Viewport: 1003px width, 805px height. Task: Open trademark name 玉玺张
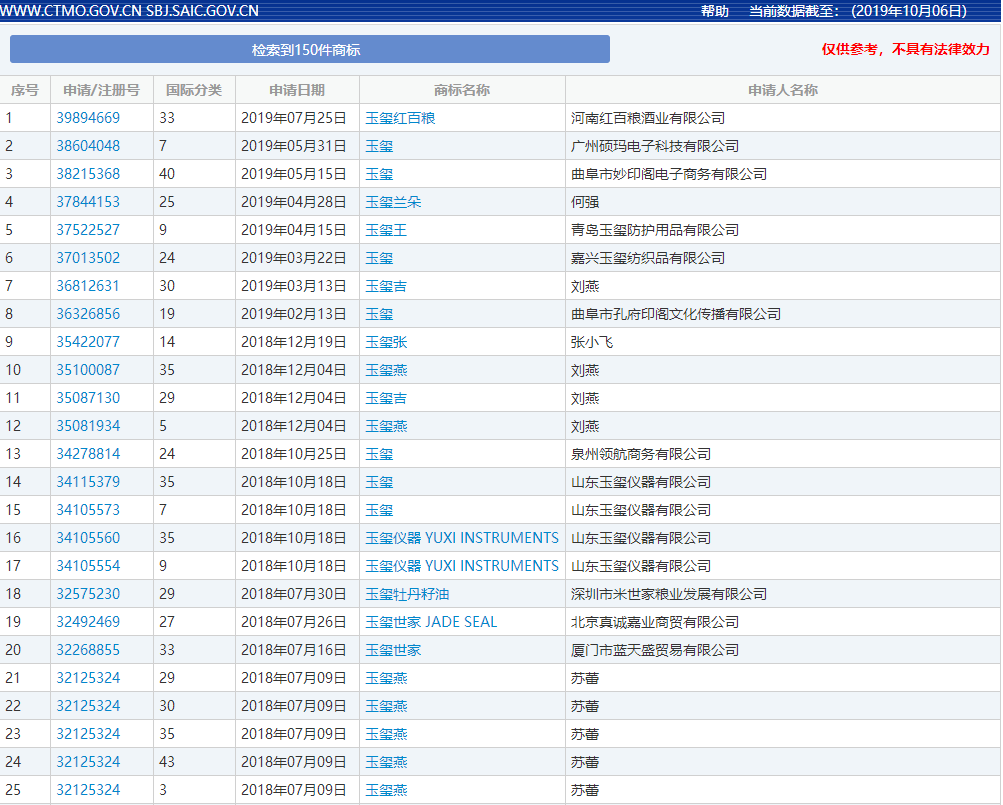tap(386, 342)
